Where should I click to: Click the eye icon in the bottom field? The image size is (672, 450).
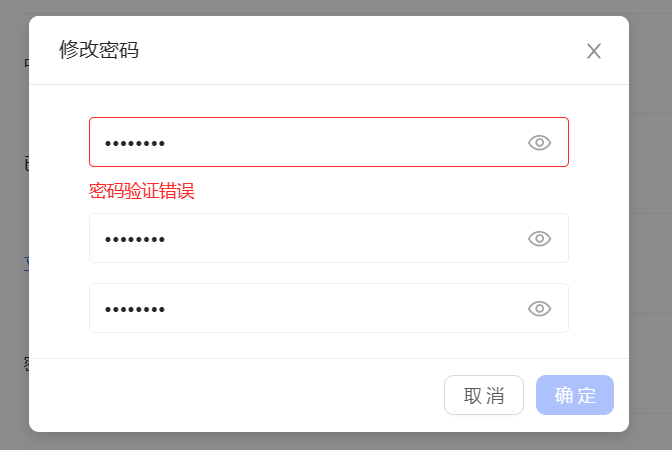coord(539,308)
